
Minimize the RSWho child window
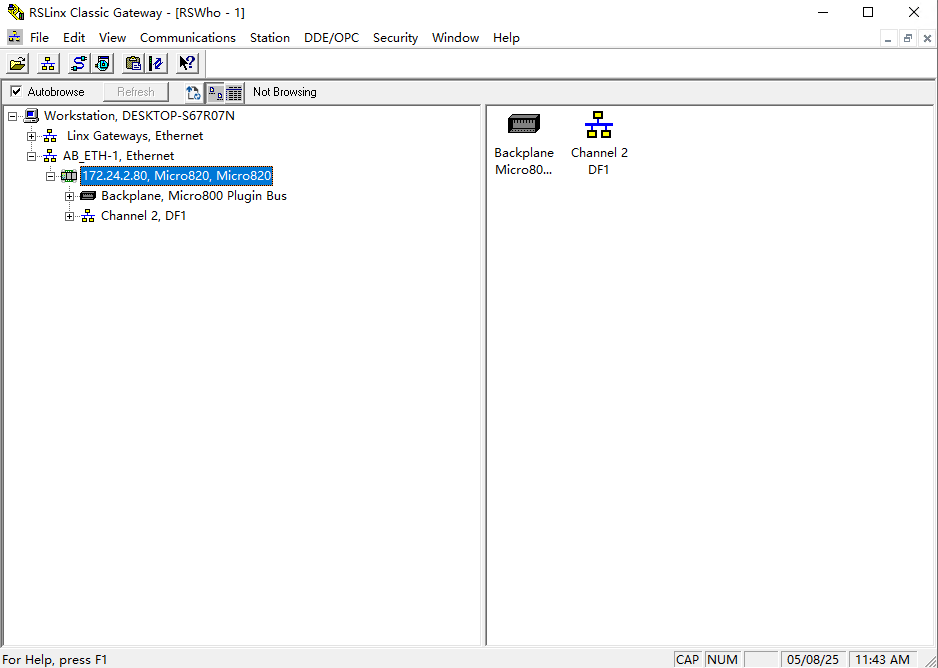(x=888, y=39)
